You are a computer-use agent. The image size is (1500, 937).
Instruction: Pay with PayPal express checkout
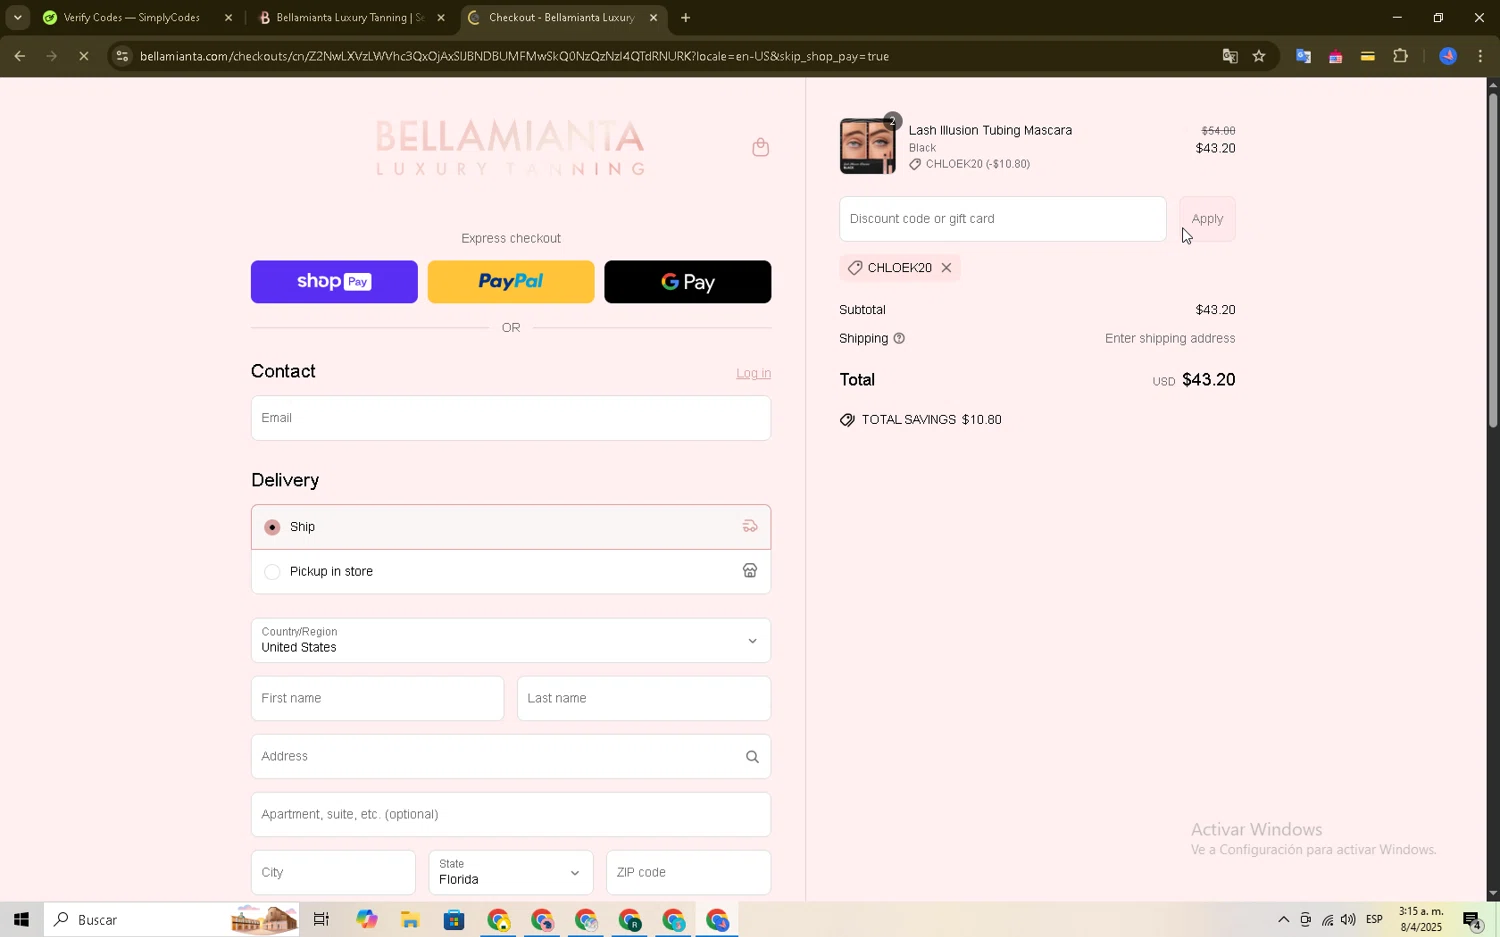(511, 282)
